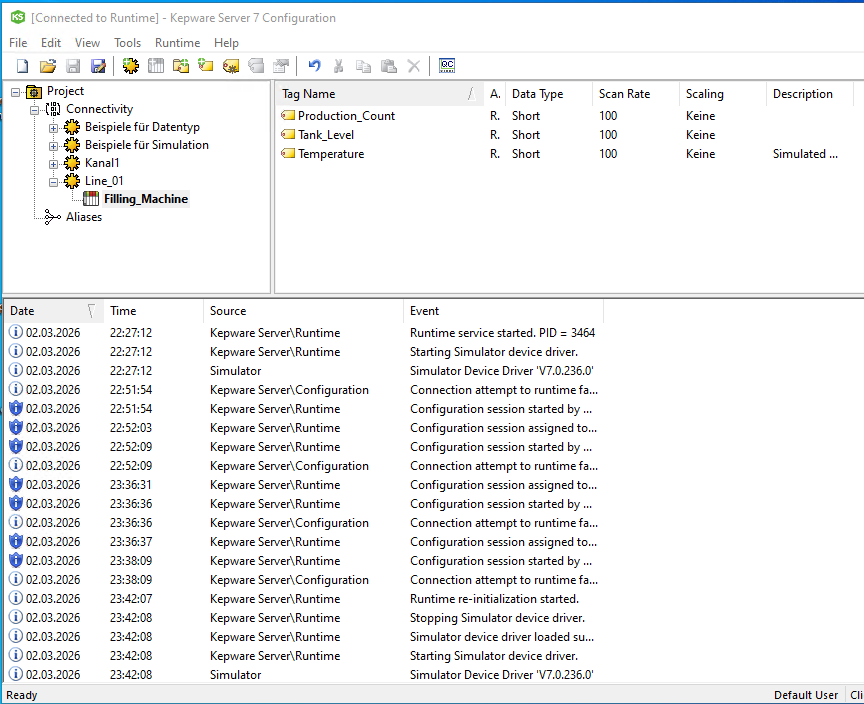Viewport: 864px width, 704px height.
Task: Collapse the Connectivity tree node
Action: pos(36,109)
